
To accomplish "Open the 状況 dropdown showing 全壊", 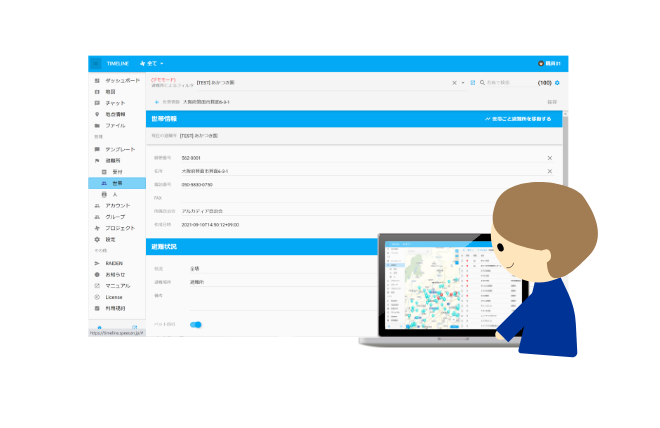I will (x=283, y=268).
